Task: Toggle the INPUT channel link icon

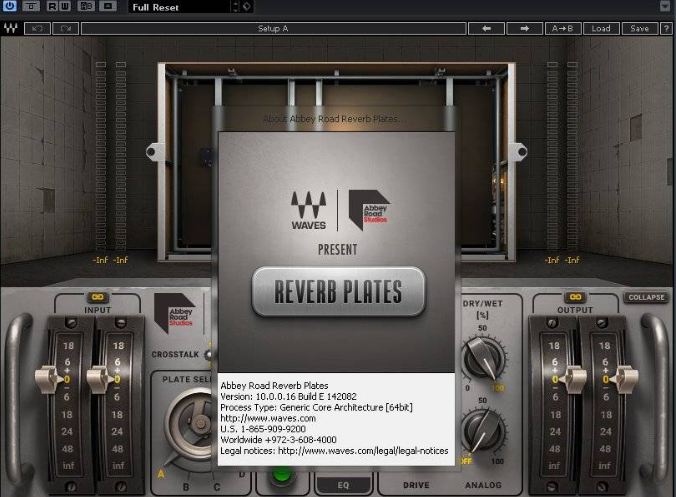Action: click(x=98, y=297)
